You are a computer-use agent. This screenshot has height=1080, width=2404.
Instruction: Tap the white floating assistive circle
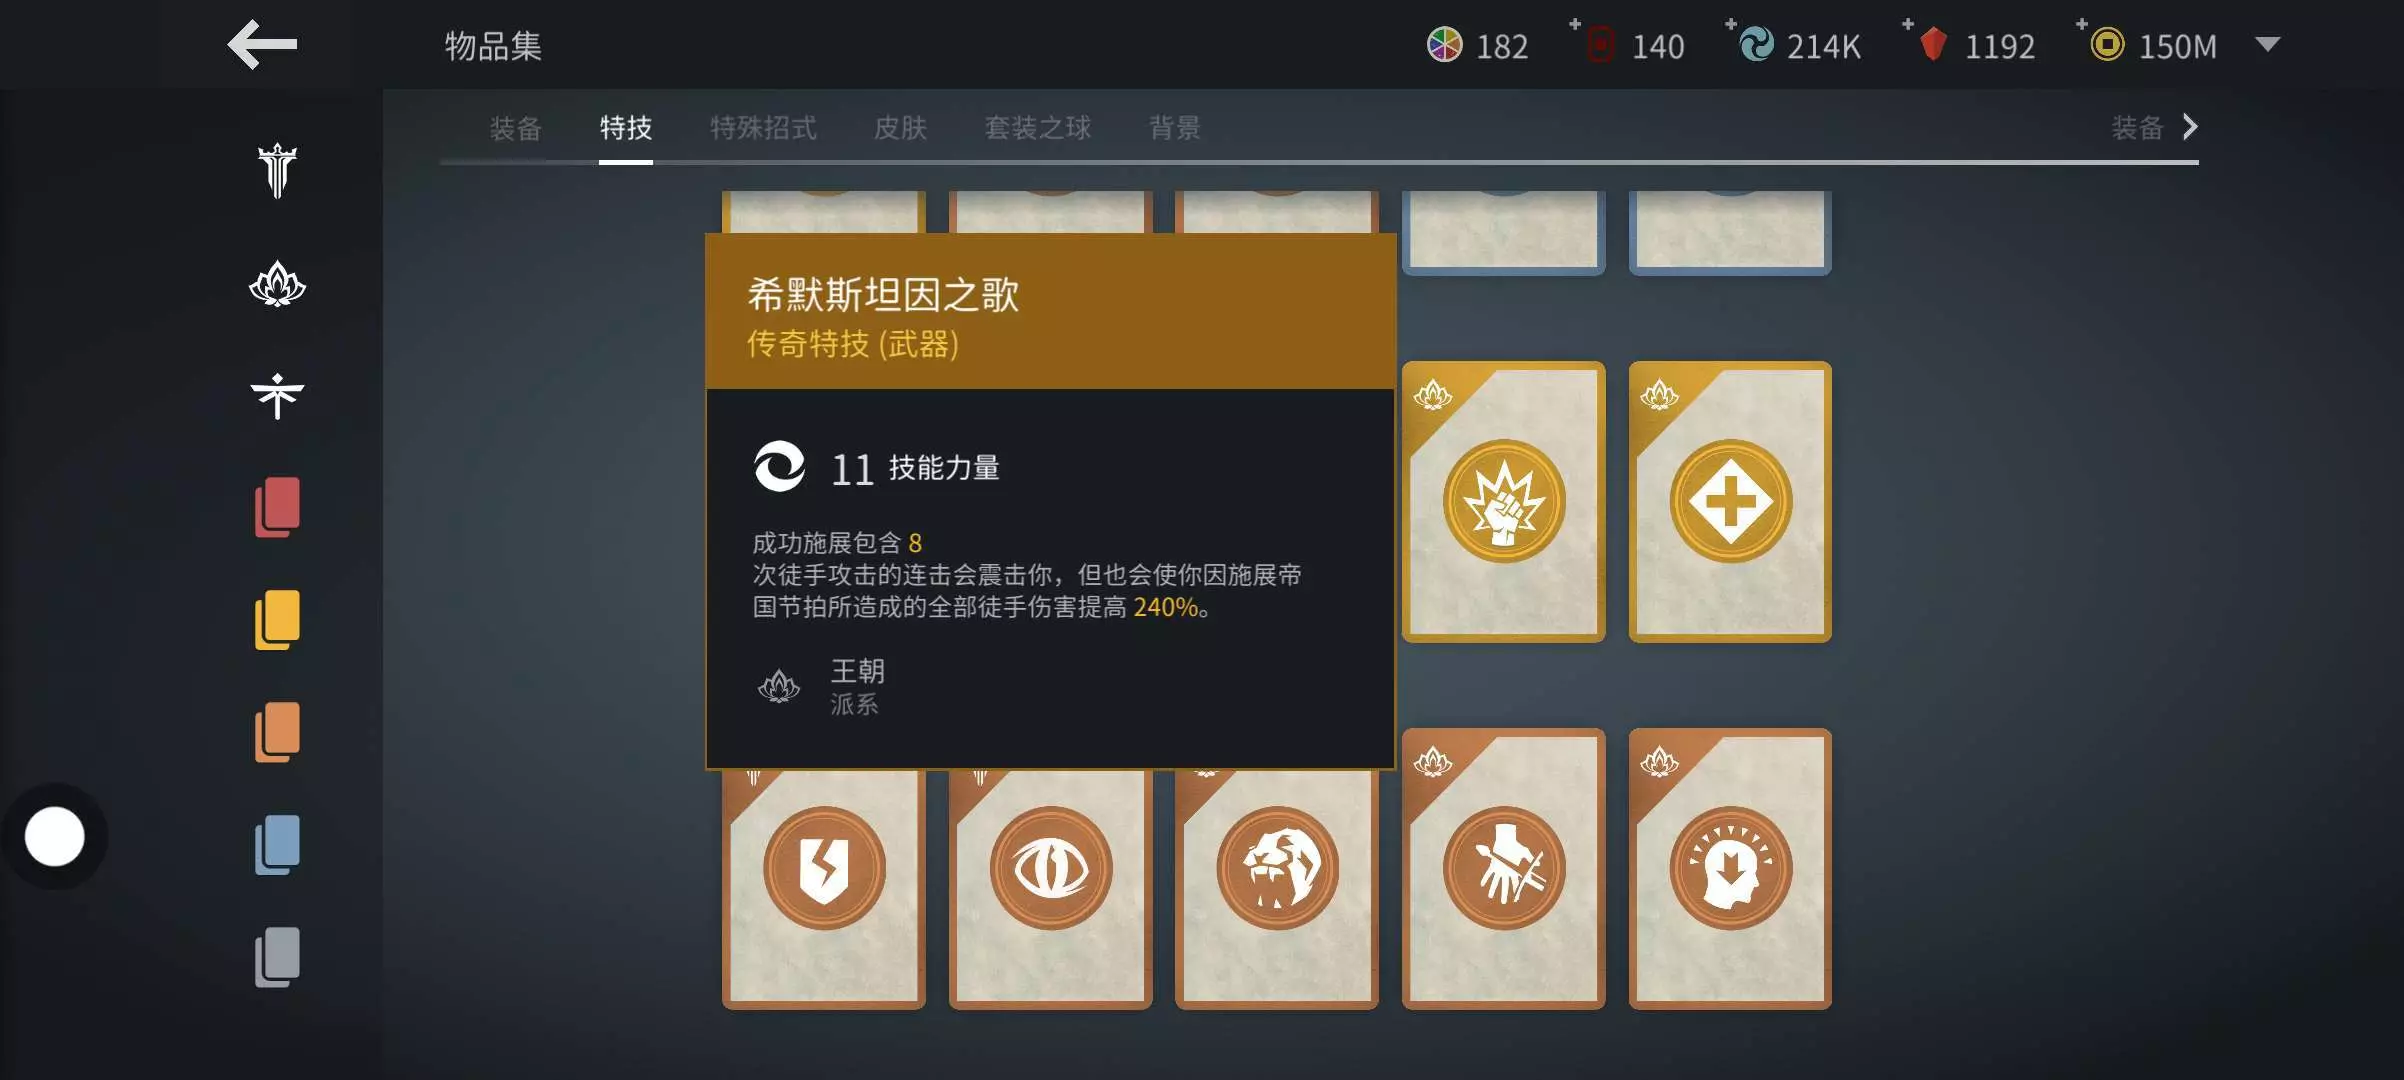point(55,837)
